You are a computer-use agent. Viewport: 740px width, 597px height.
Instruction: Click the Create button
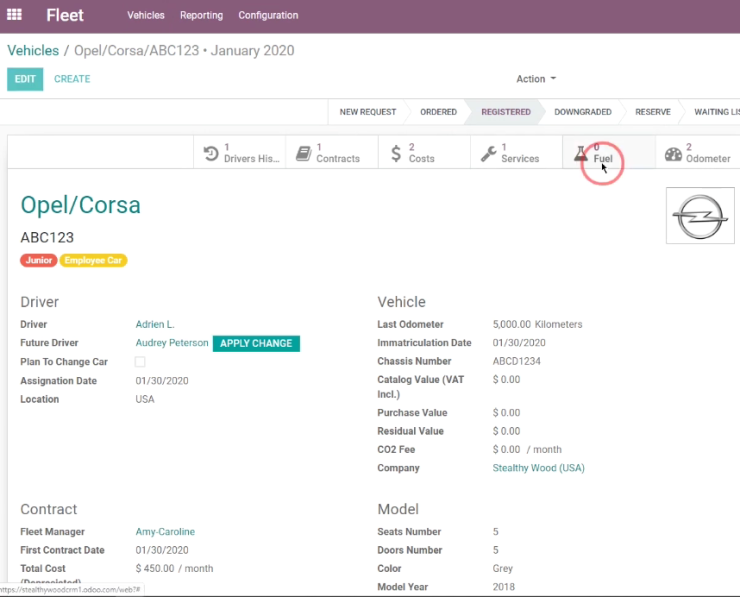[72, 79]
